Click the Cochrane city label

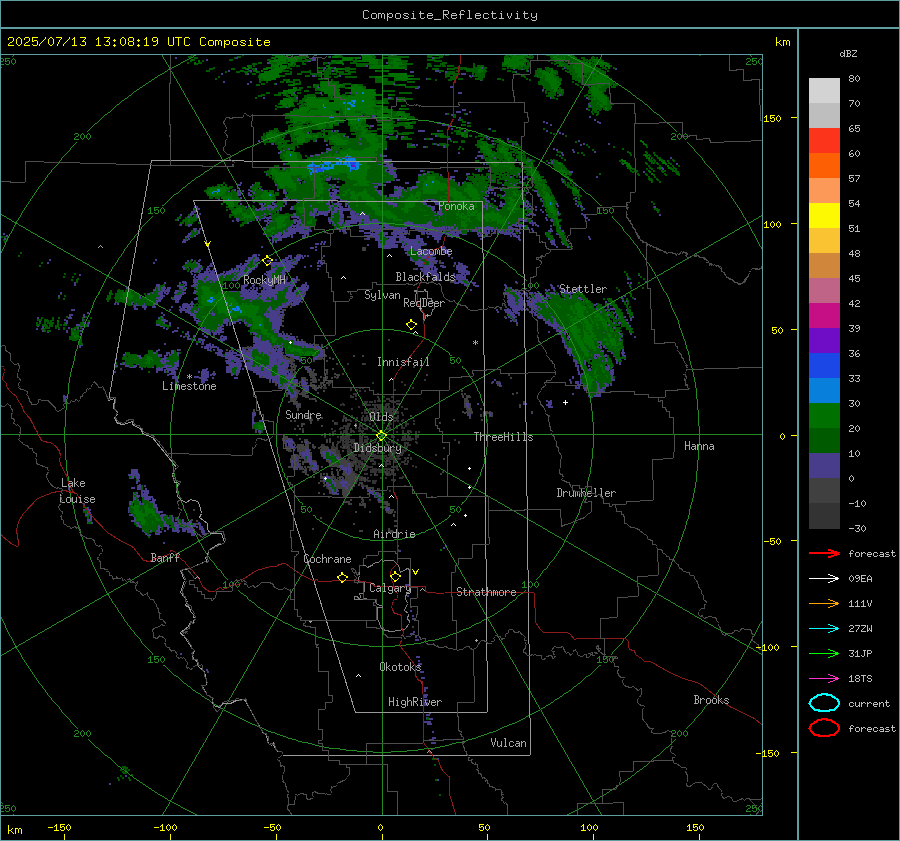point(327,559)
